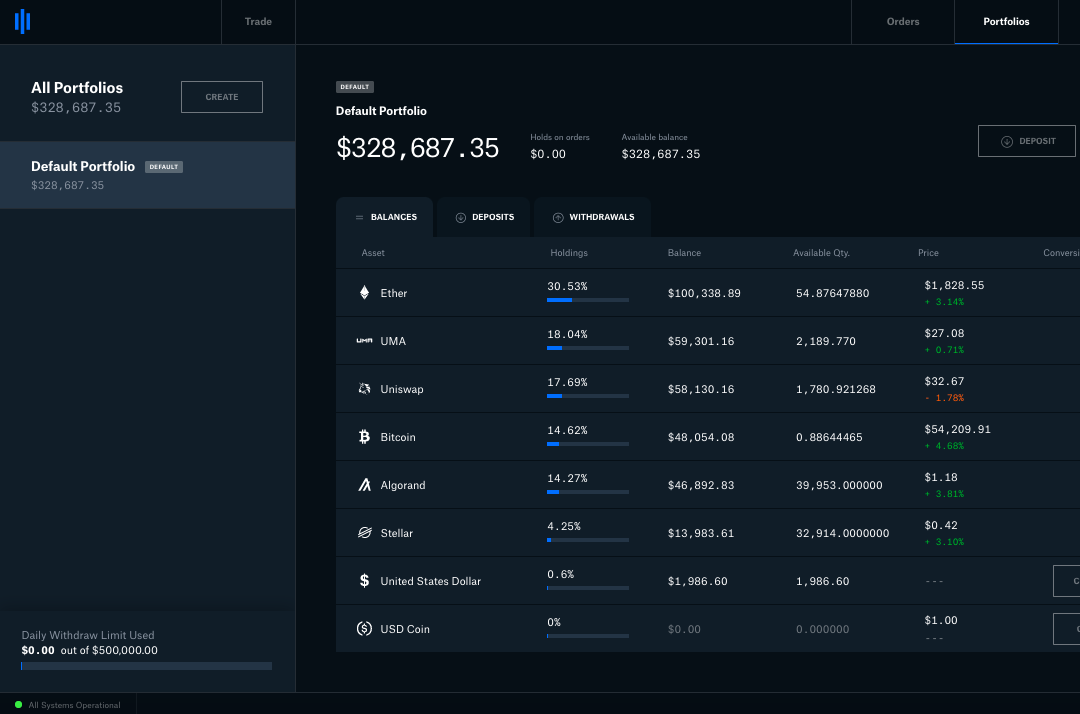Click the circular arrow icon in Deposit button
Viewport: 1080px width, 714px height.
1006,141
